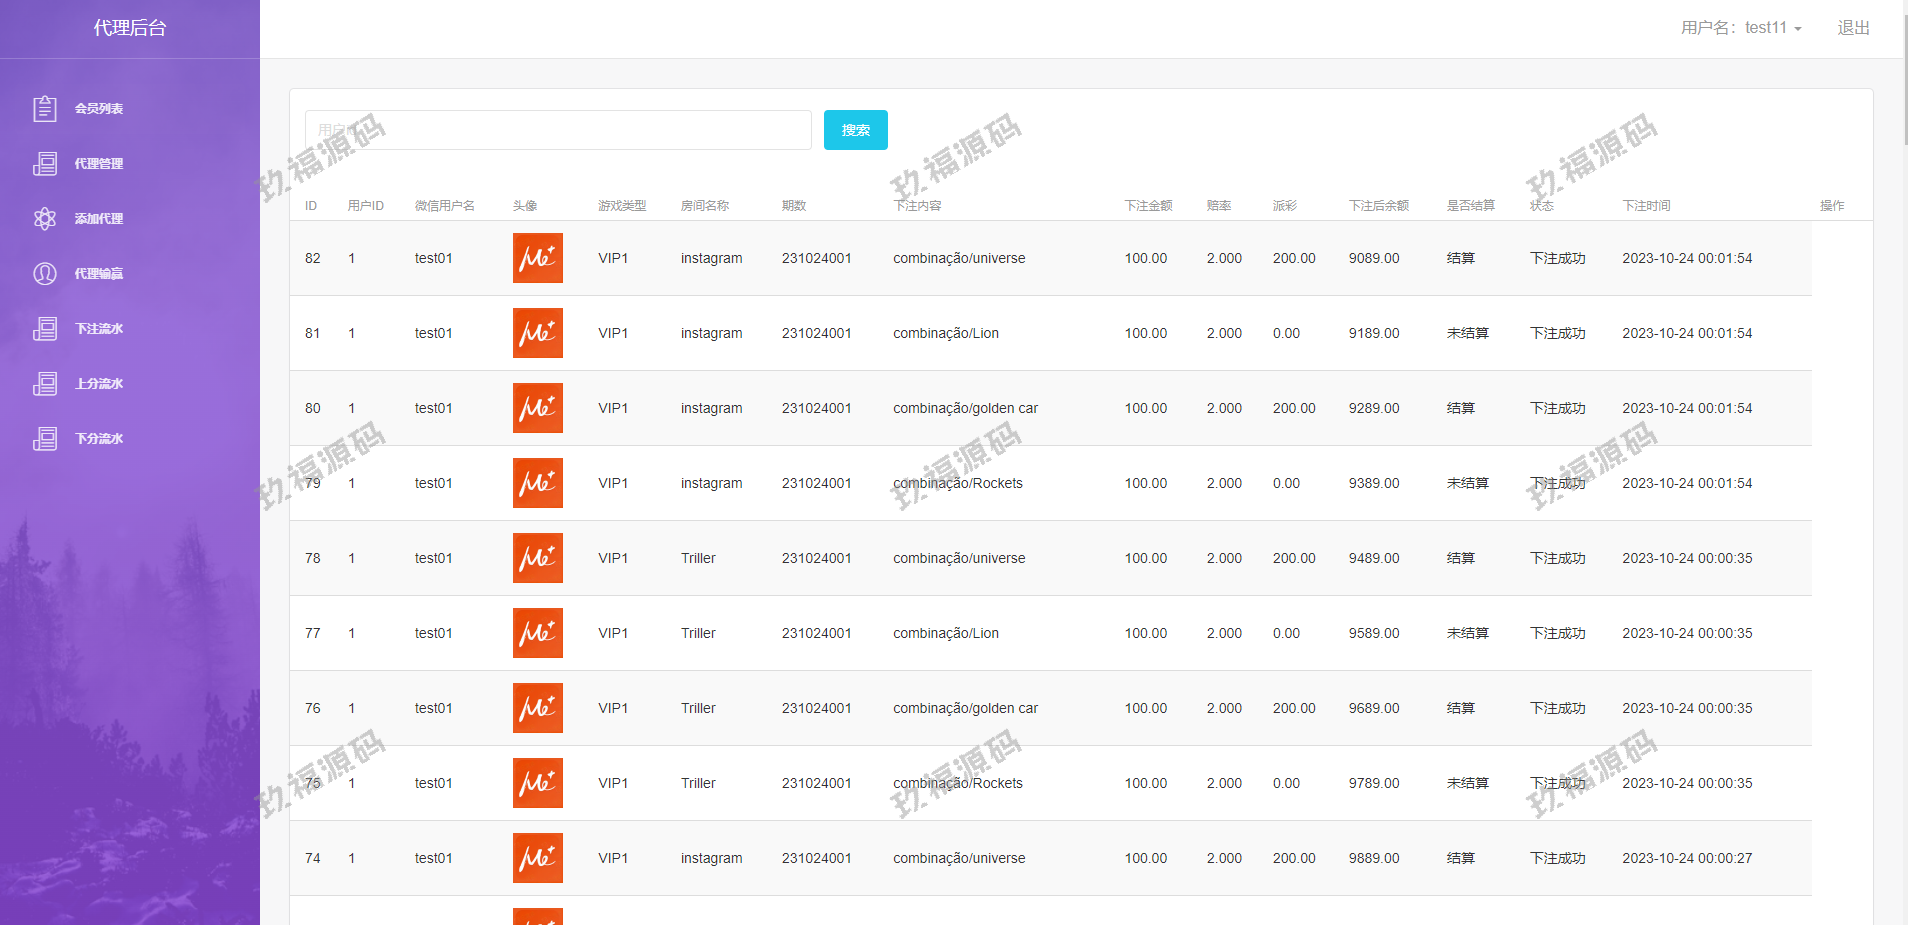Click the 退出 logout link
The height and width of the screenshot is (925, 1908).
tap(1853, 28)
